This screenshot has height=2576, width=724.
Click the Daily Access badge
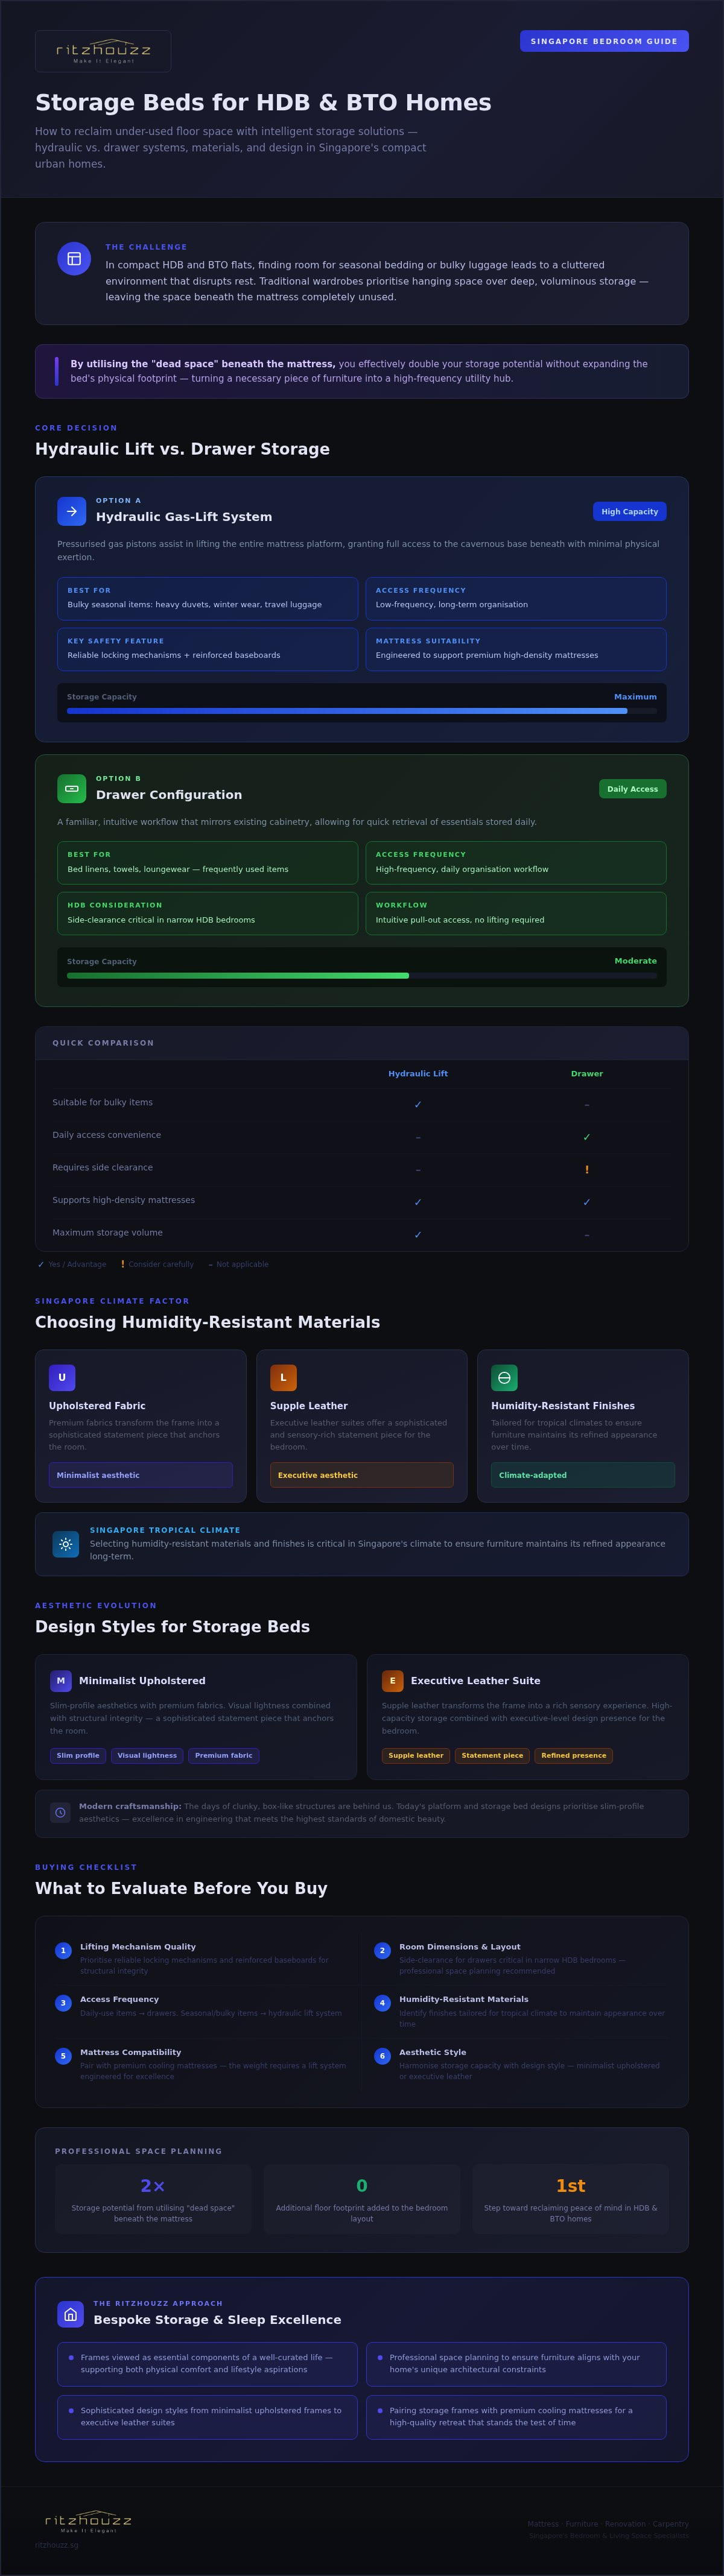coord(633,789)
